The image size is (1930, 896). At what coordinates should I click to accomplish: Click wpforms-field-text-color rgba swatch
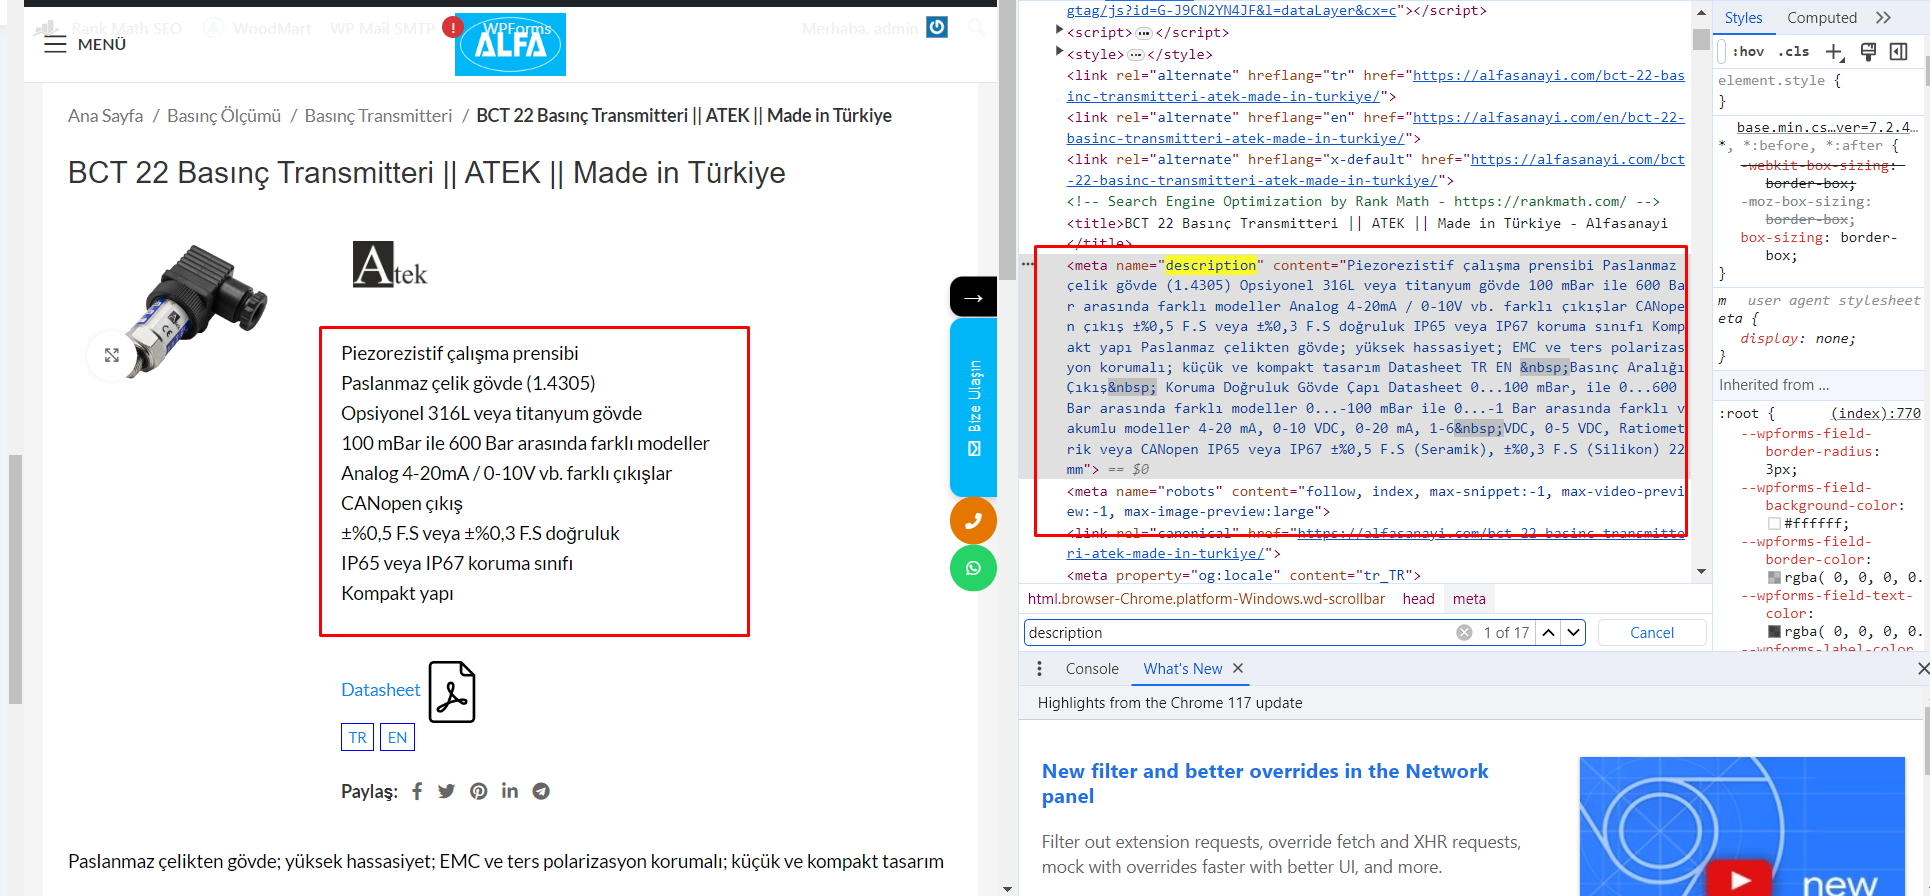pyautogui.click(x=1774, y=632)
